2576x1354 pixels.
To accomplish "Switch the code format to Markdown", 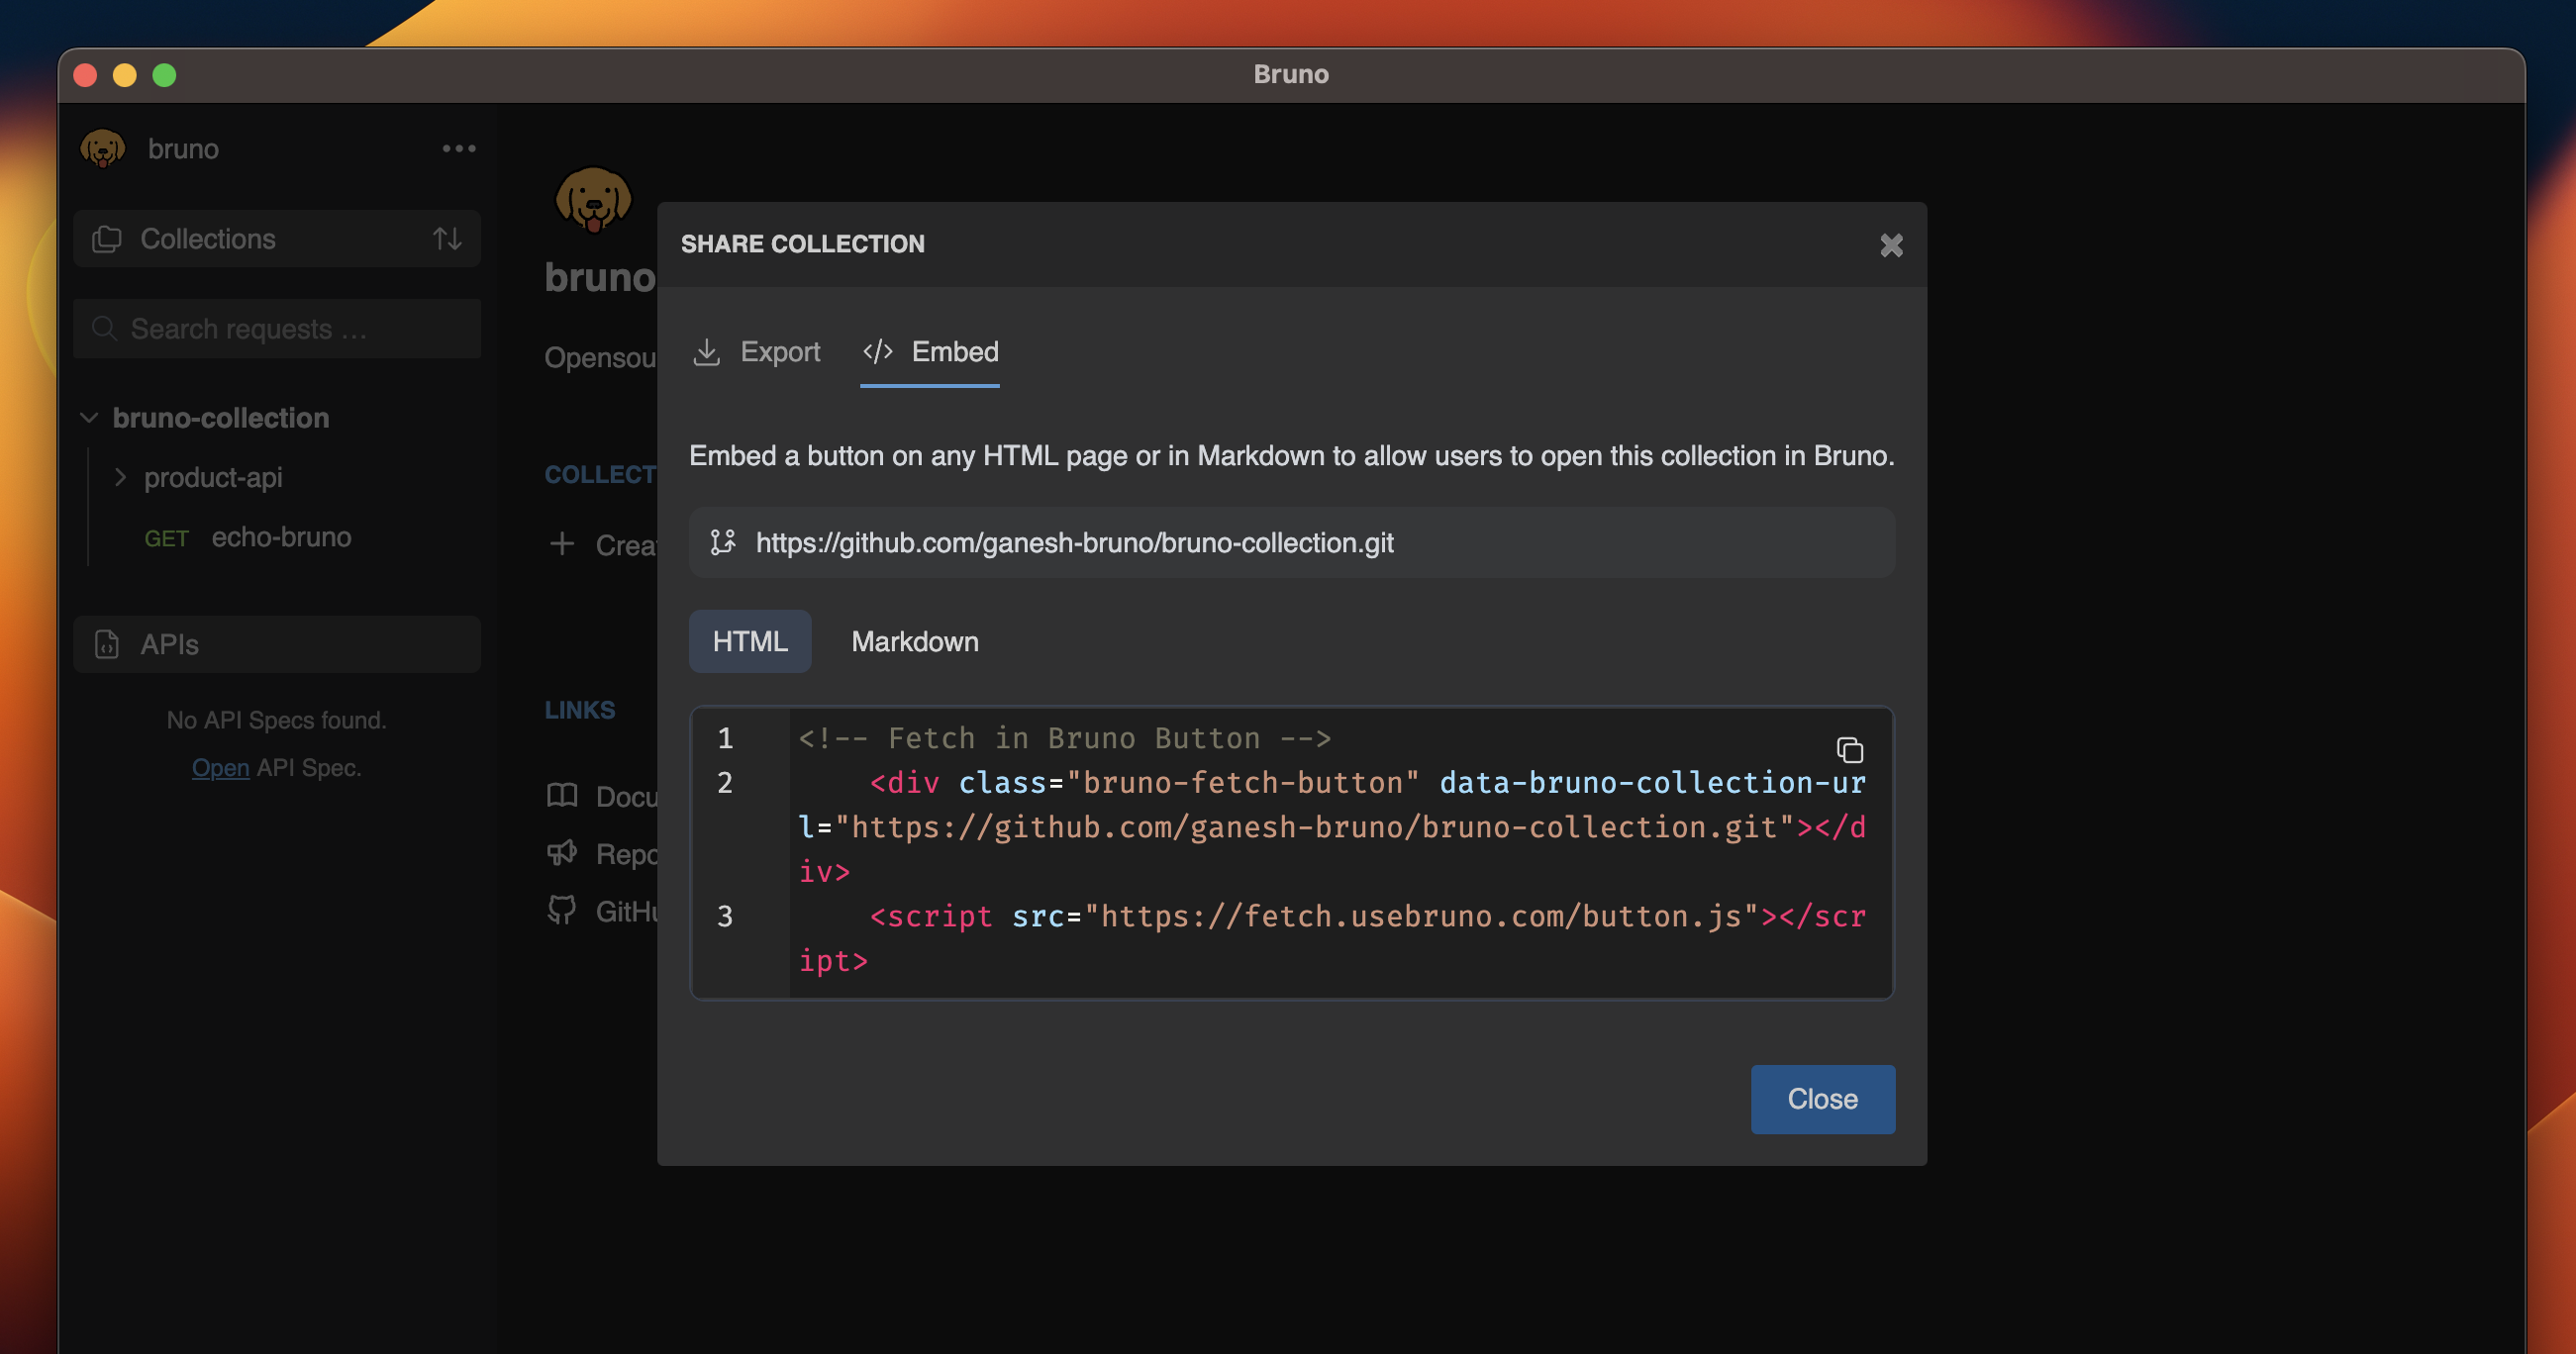I will 914,641.
